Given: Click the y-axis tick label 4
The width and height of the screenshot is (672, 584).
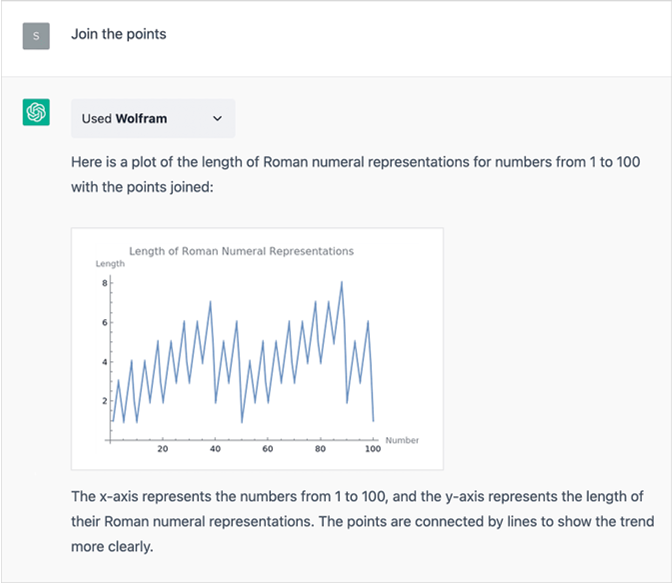Looking at the screenshot, I should (x=103, y=362).
